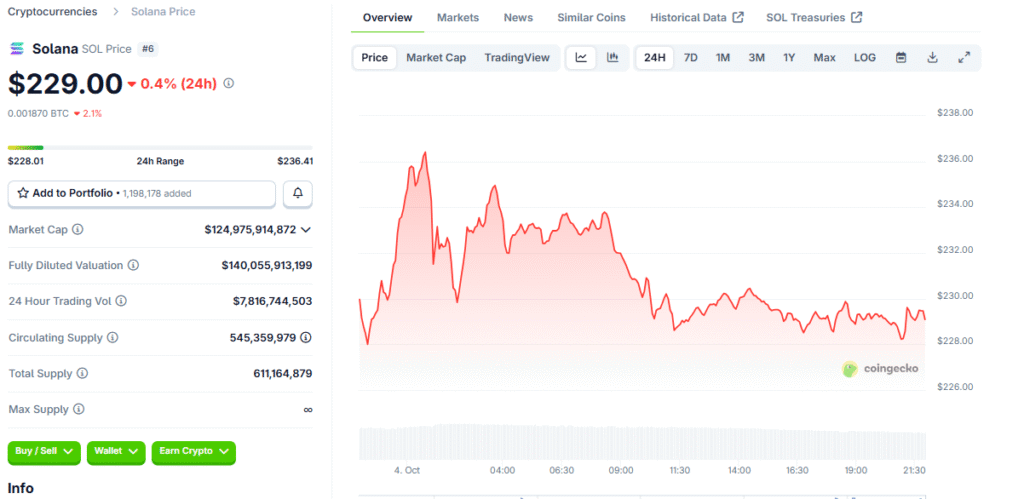Navigate to Cryptocurrencies breadcrumb link
This screenshot has height=499, width=1024.
tap(53, 12)
